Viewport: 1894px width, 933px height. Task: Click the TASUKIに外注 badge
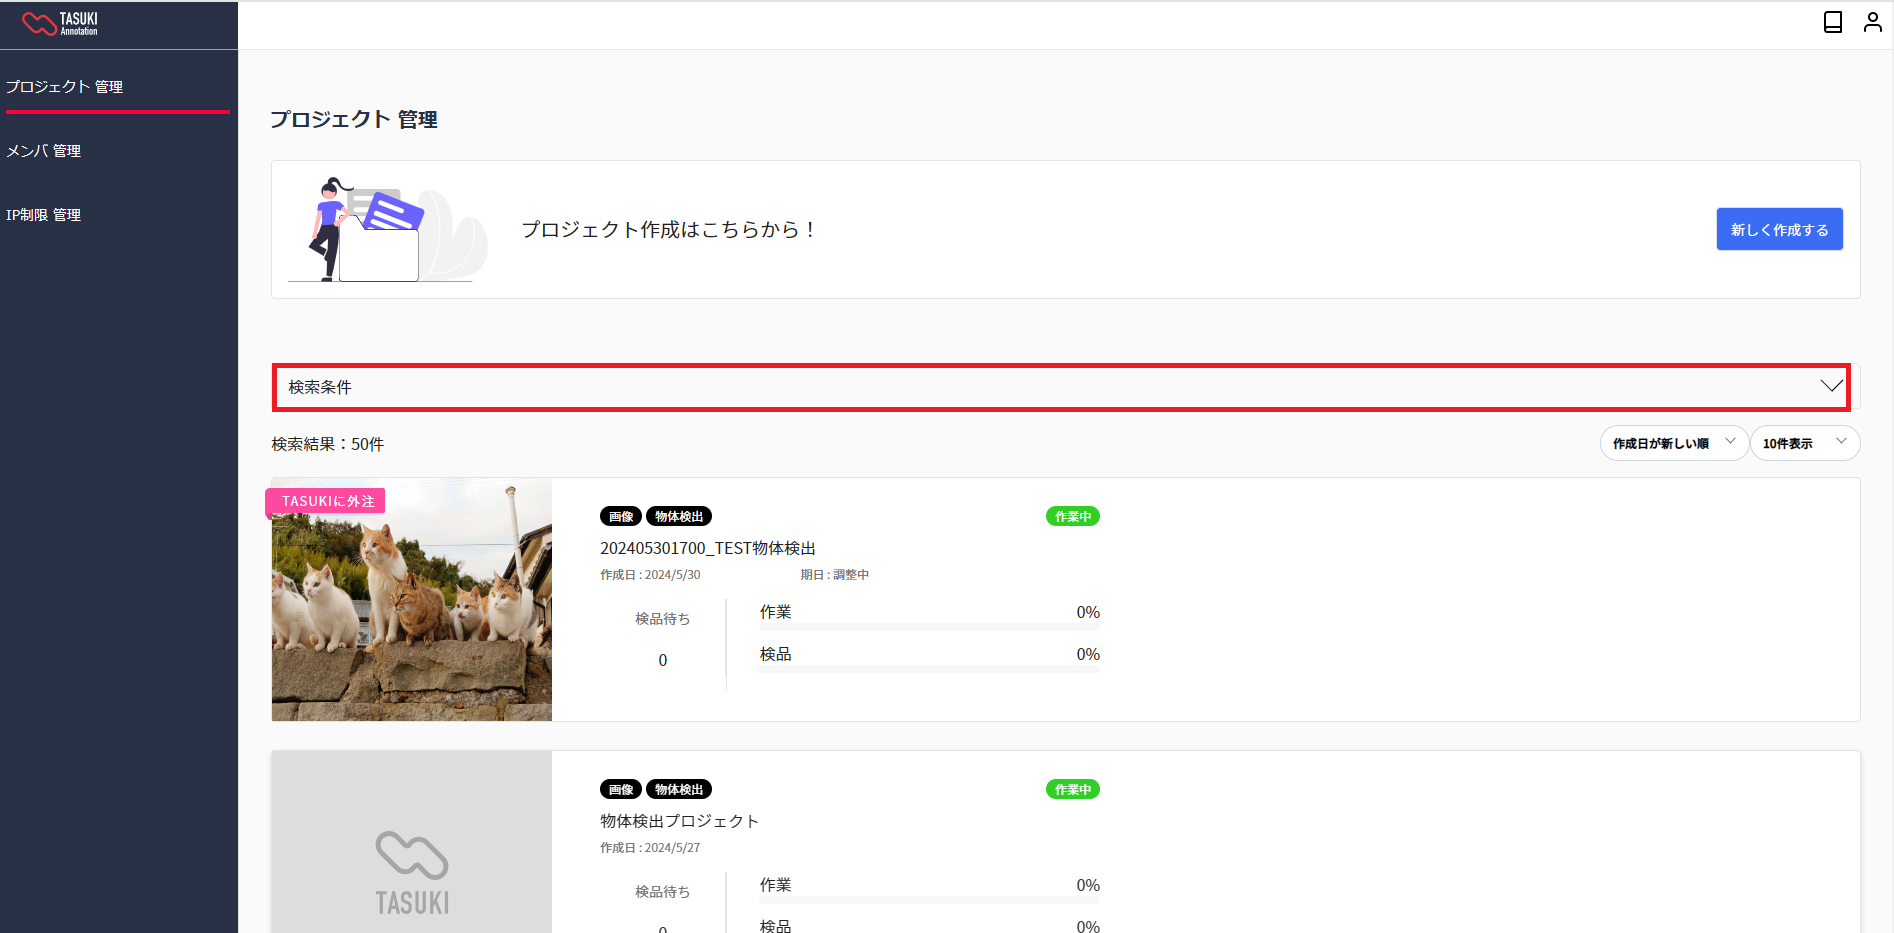[x=326, y=501]
